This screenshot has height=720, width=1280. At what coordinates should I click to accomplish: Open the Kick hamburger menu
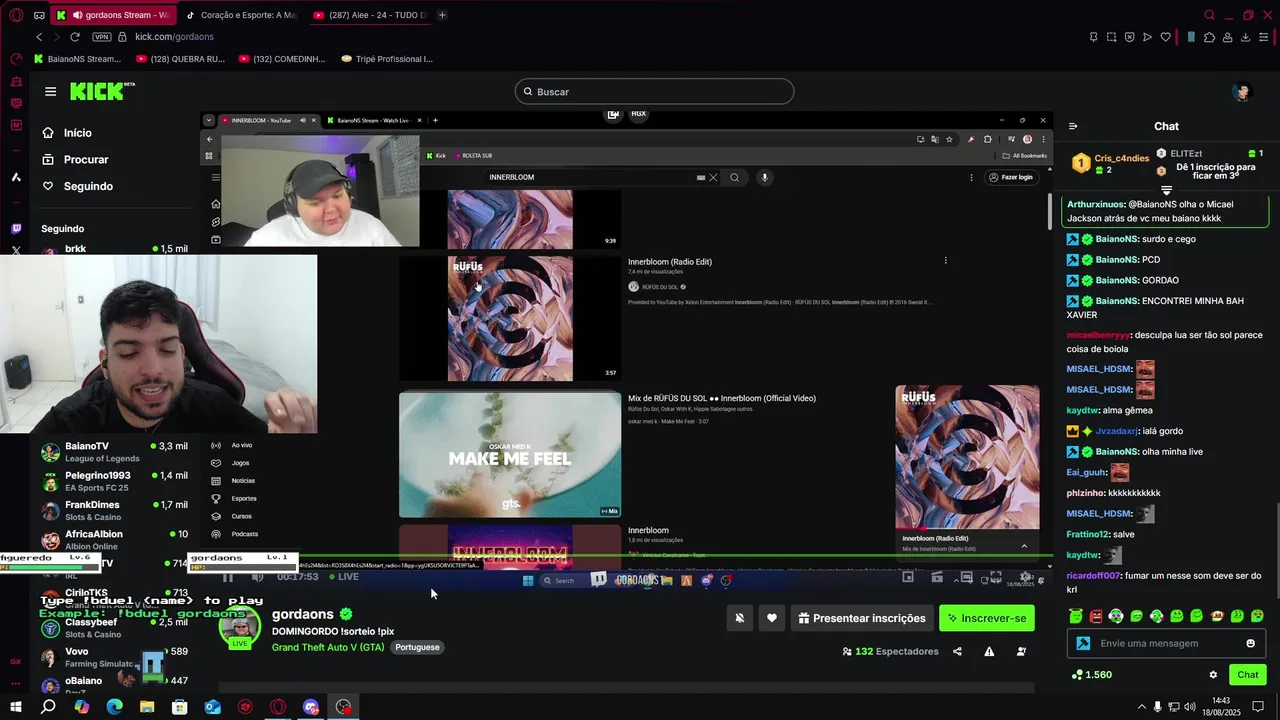[x=50, y=92]
